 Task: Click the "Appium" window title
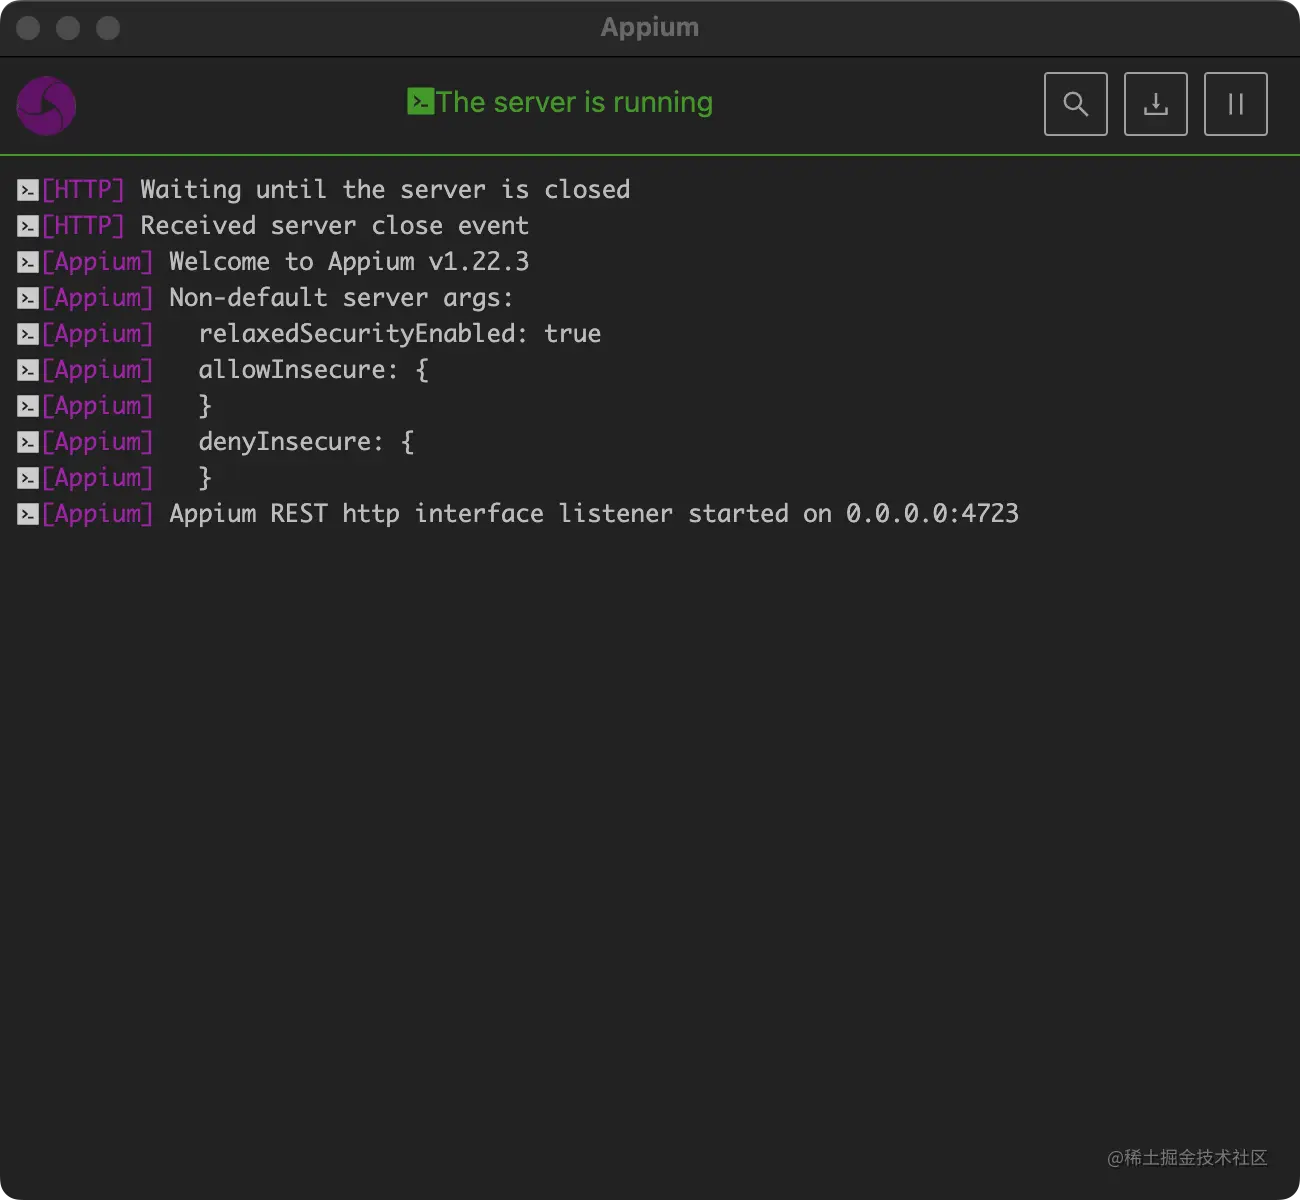click(650, 27)
